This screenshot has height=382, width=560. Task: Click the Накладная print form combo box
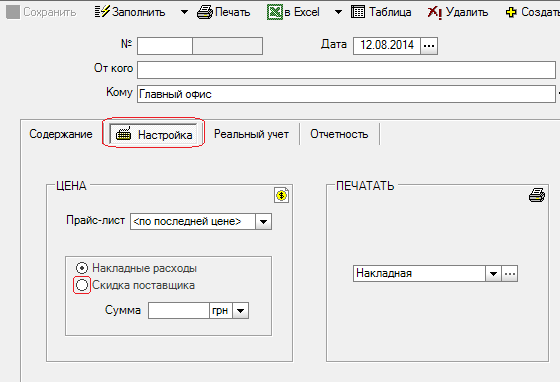click(x=419, y=273)
